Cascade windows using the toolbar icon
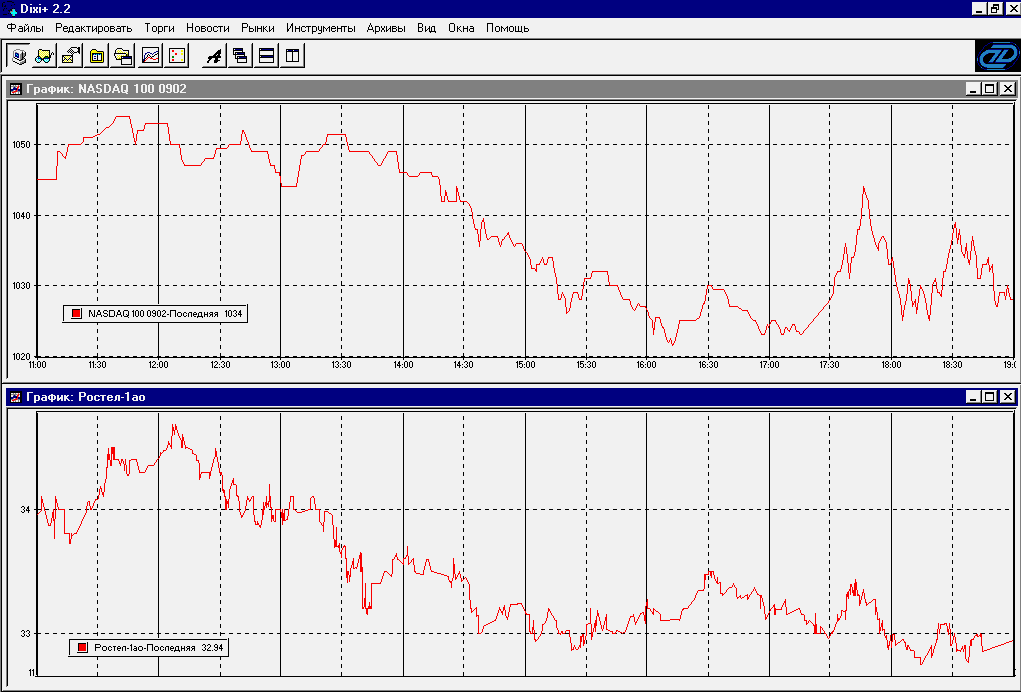 pos(240,56)
